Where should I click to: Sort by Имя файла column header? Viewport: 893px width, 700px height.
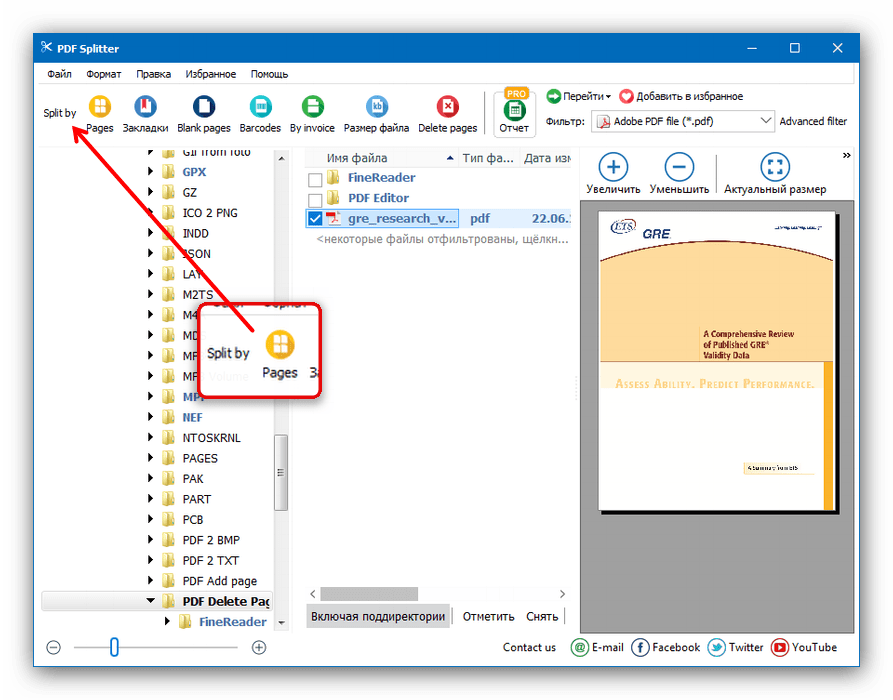[382, 158]
